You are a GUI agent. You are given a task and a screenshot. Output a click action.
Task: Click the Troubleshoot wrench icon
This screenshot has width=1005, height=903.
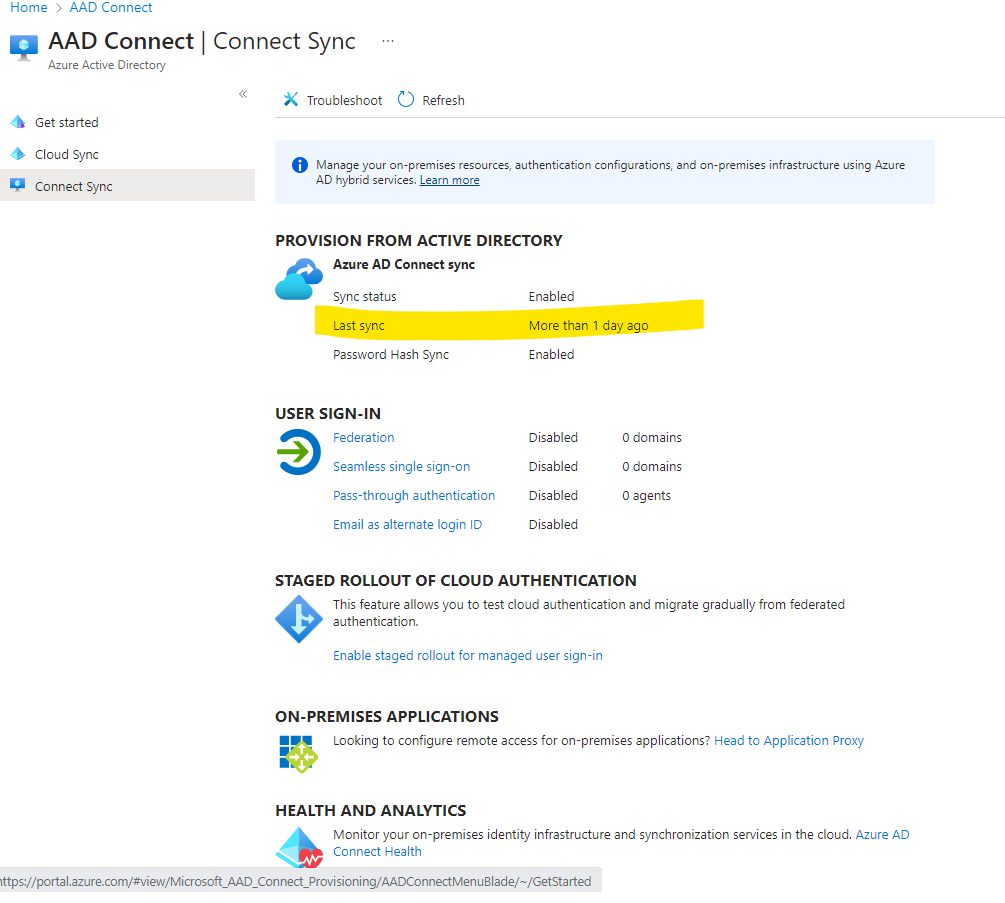pos(291,99)
